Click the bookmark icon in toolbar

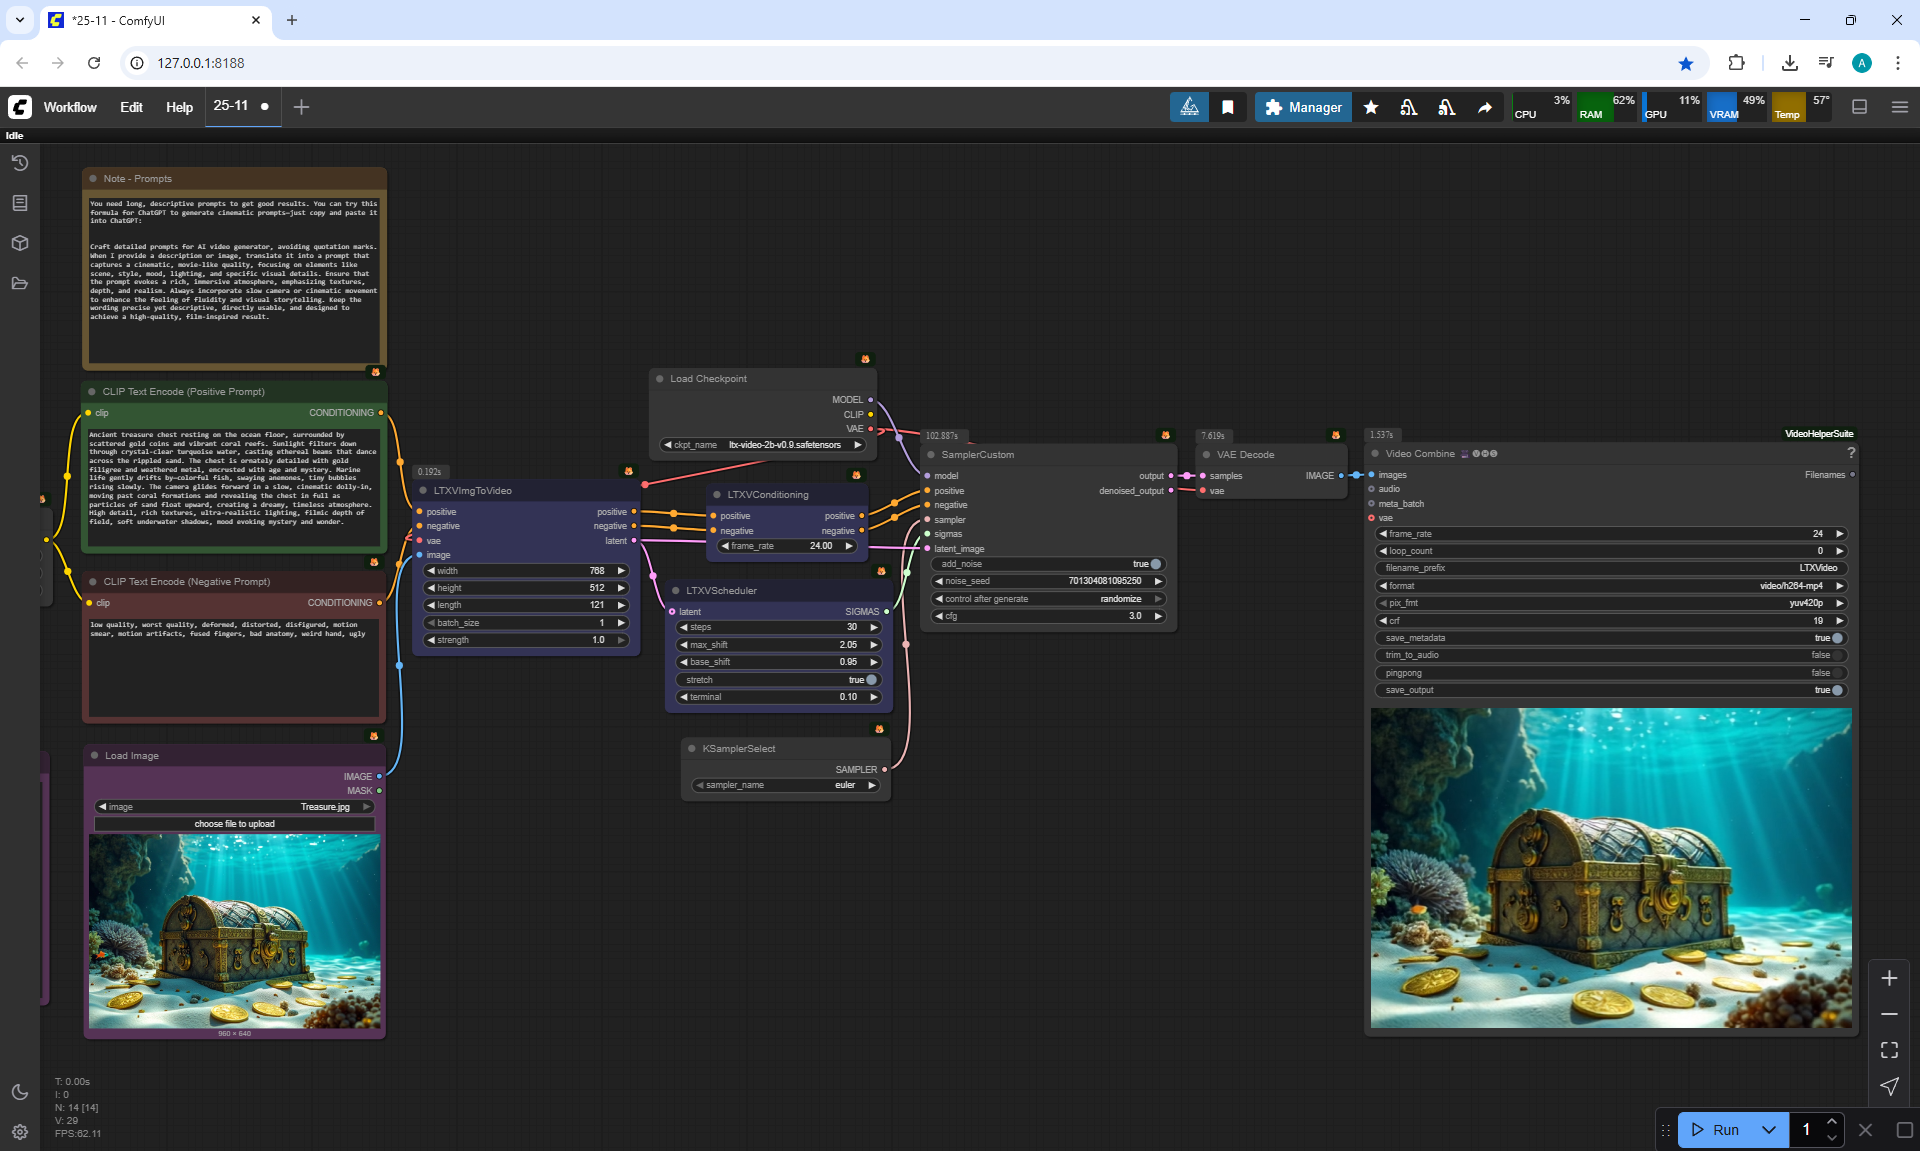[x=1228, y=107]
